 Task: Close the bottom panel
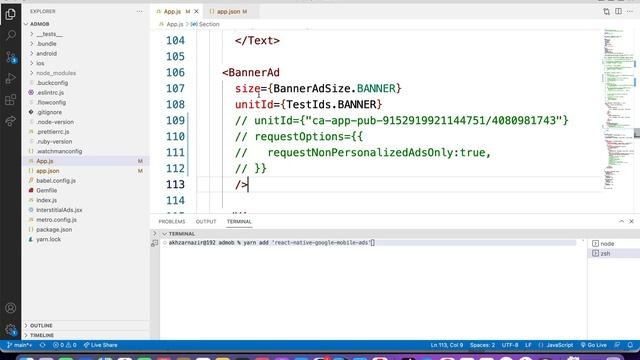click(631, 221)
